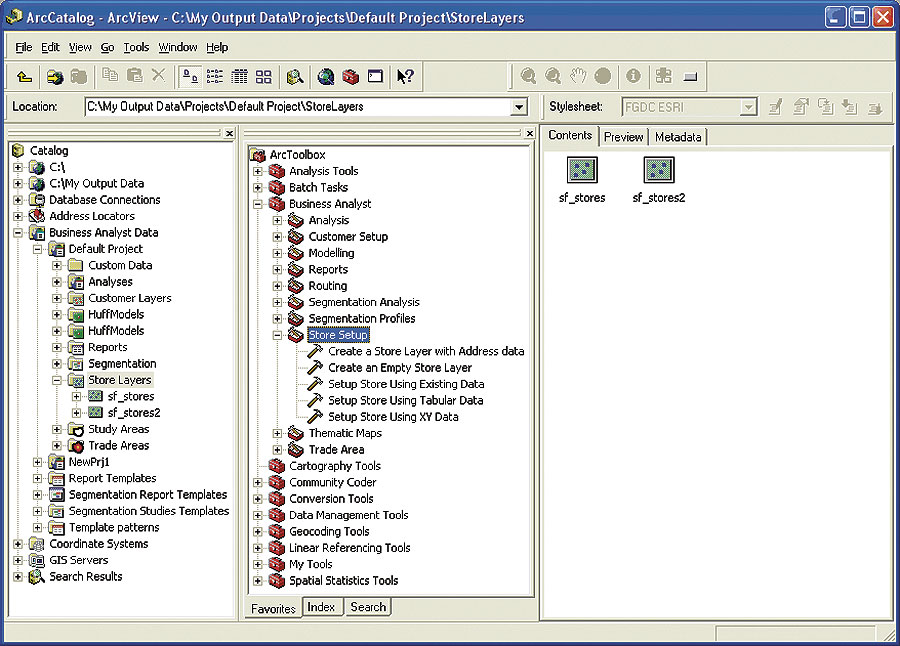Screen dimensions: 900x646
Task: Open the Edit menu
Action: coord(51,47)
